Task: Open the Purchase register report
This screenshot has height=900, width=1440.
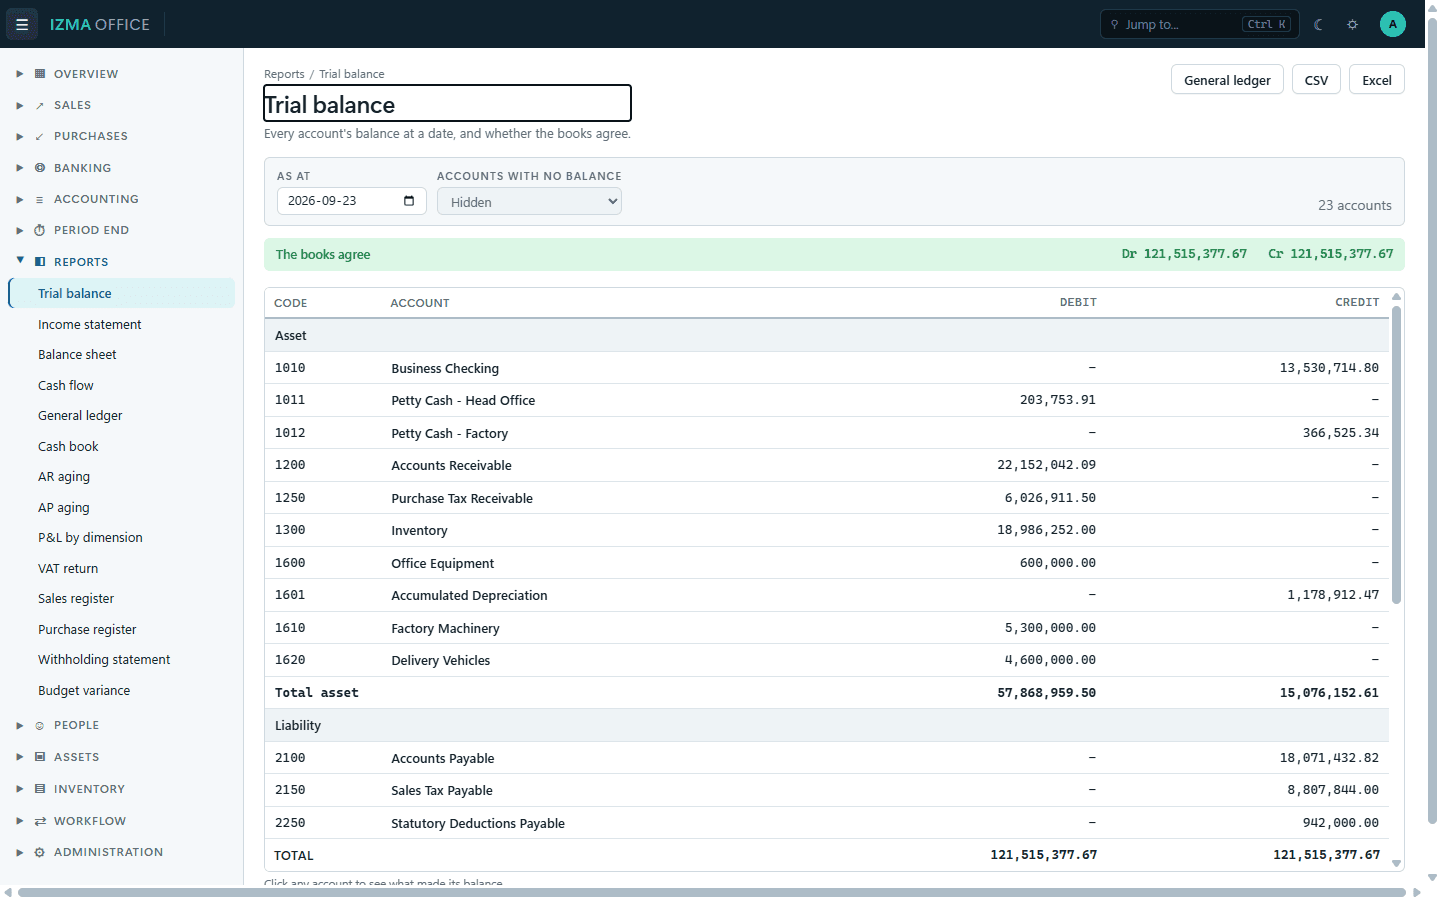Action: [x=121, y=629]
